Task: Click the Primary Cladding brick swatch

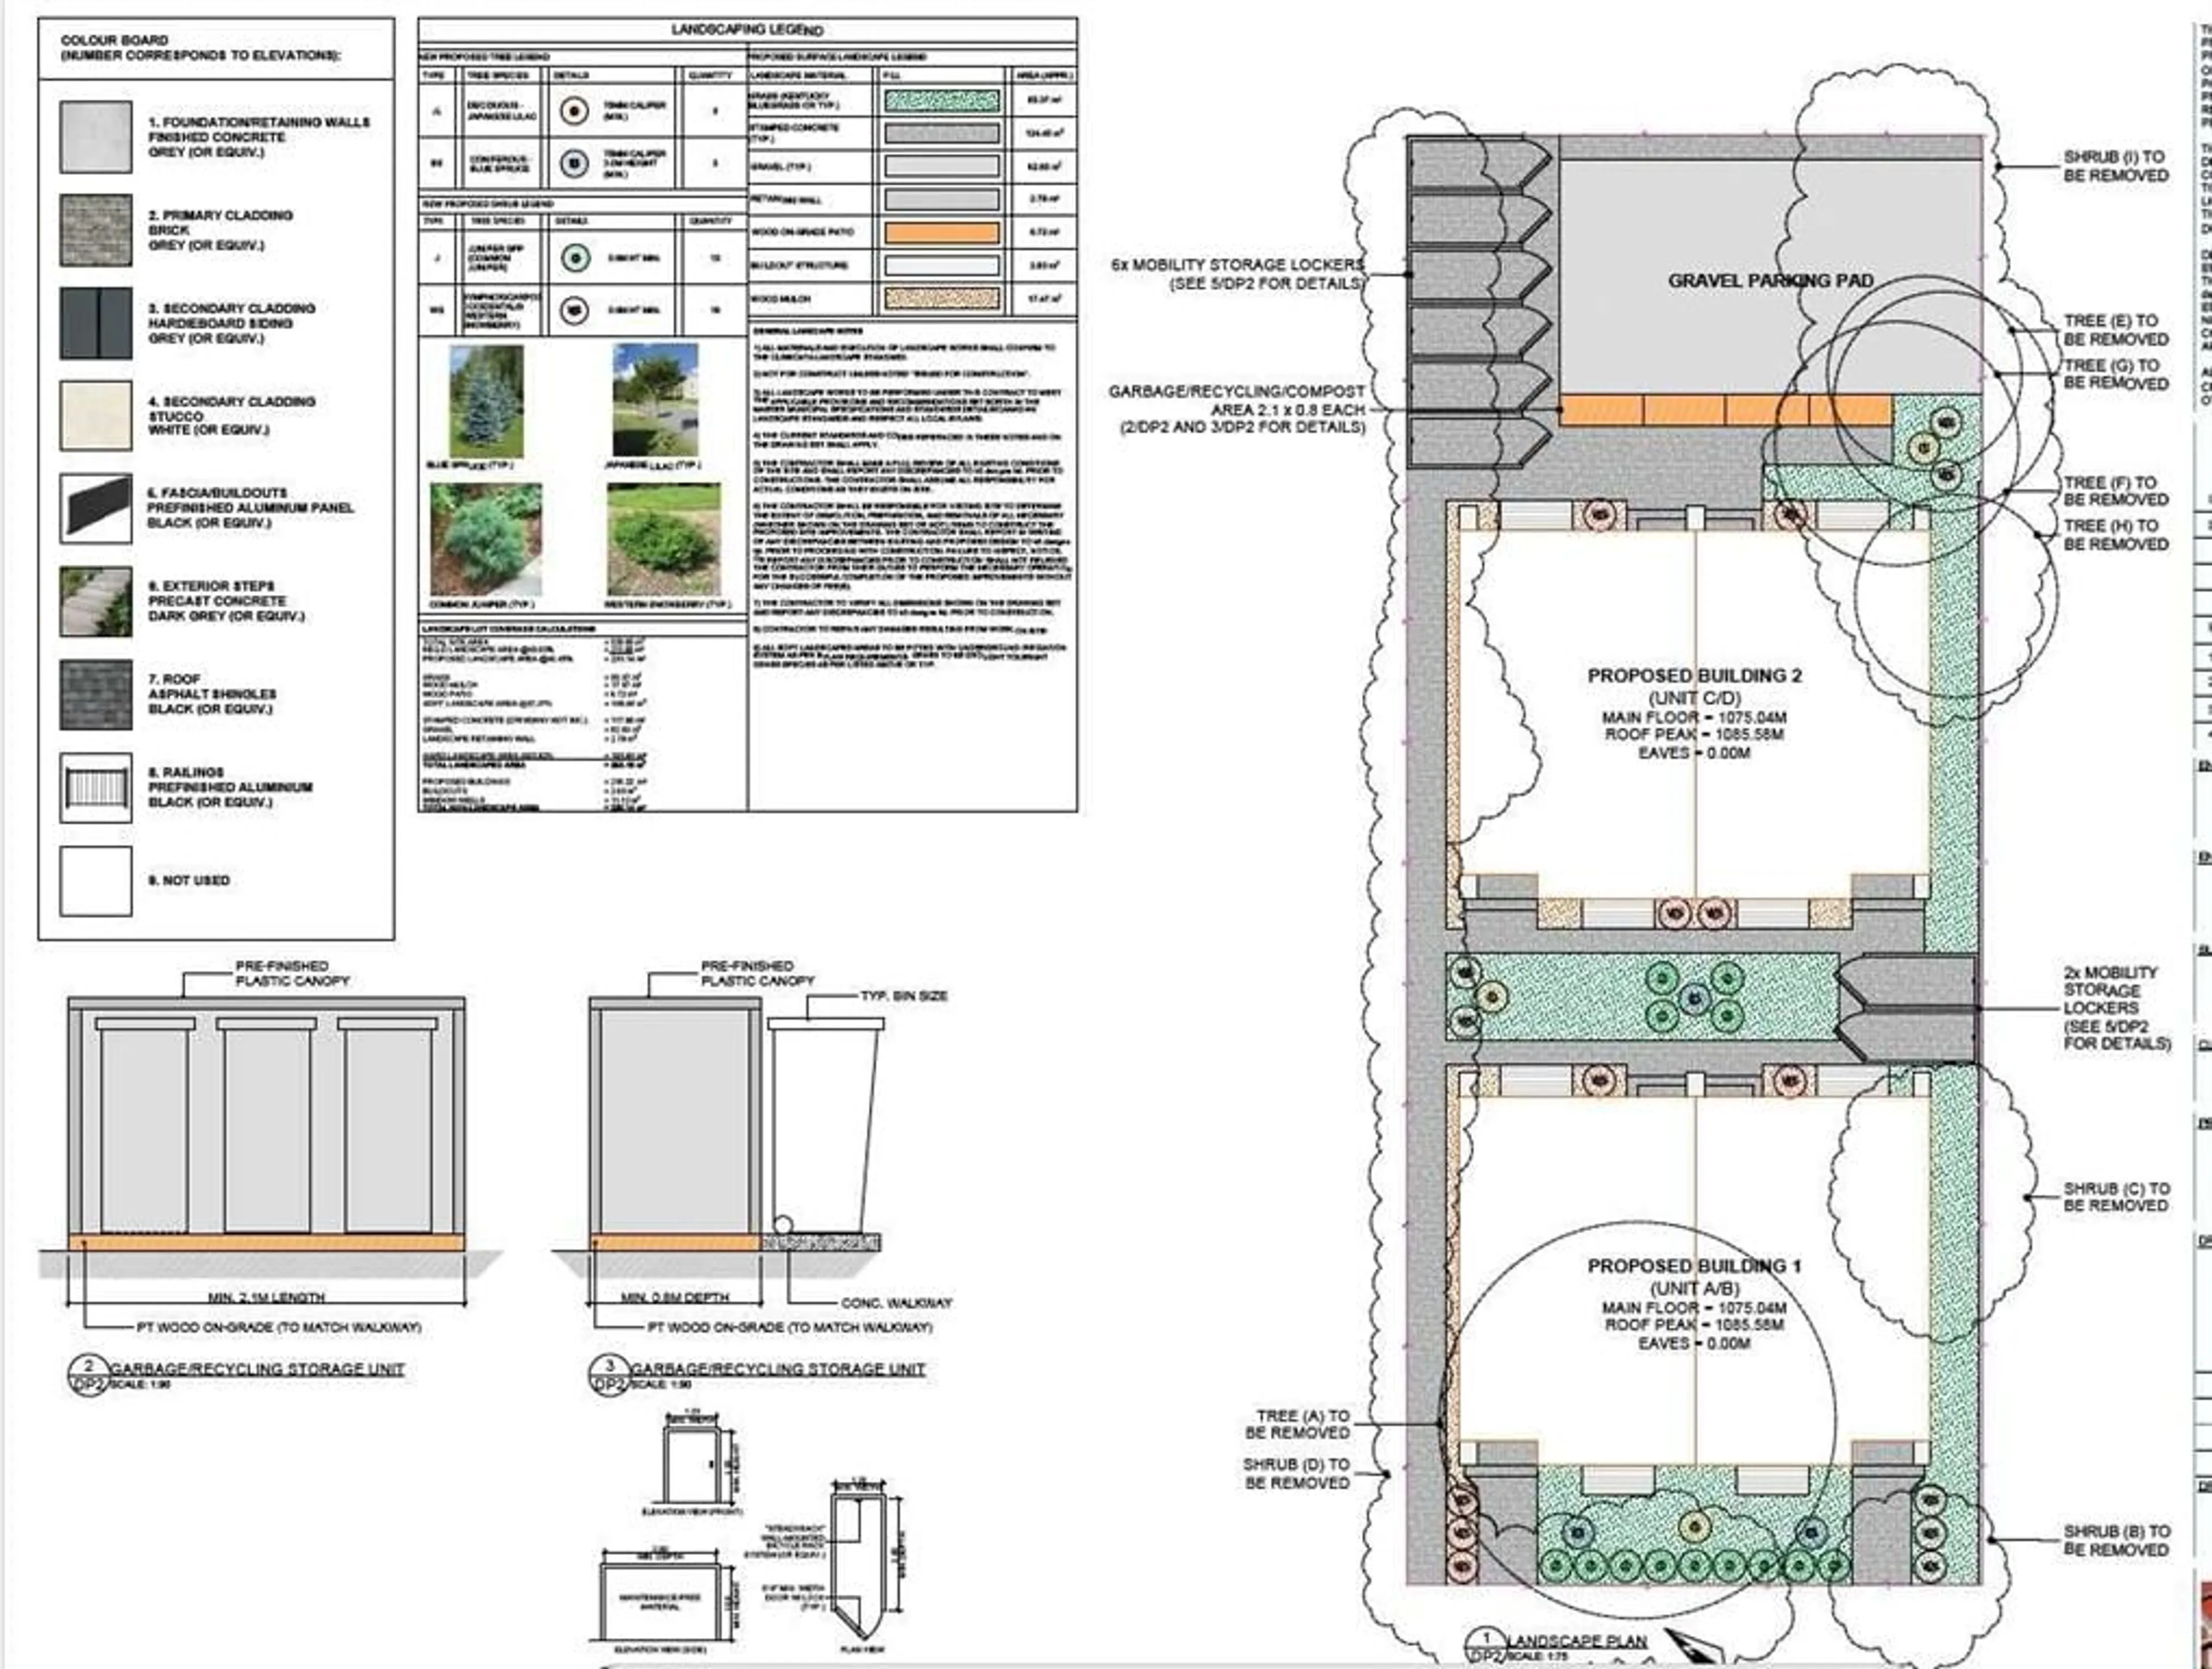Action: (x=95, y=230)
